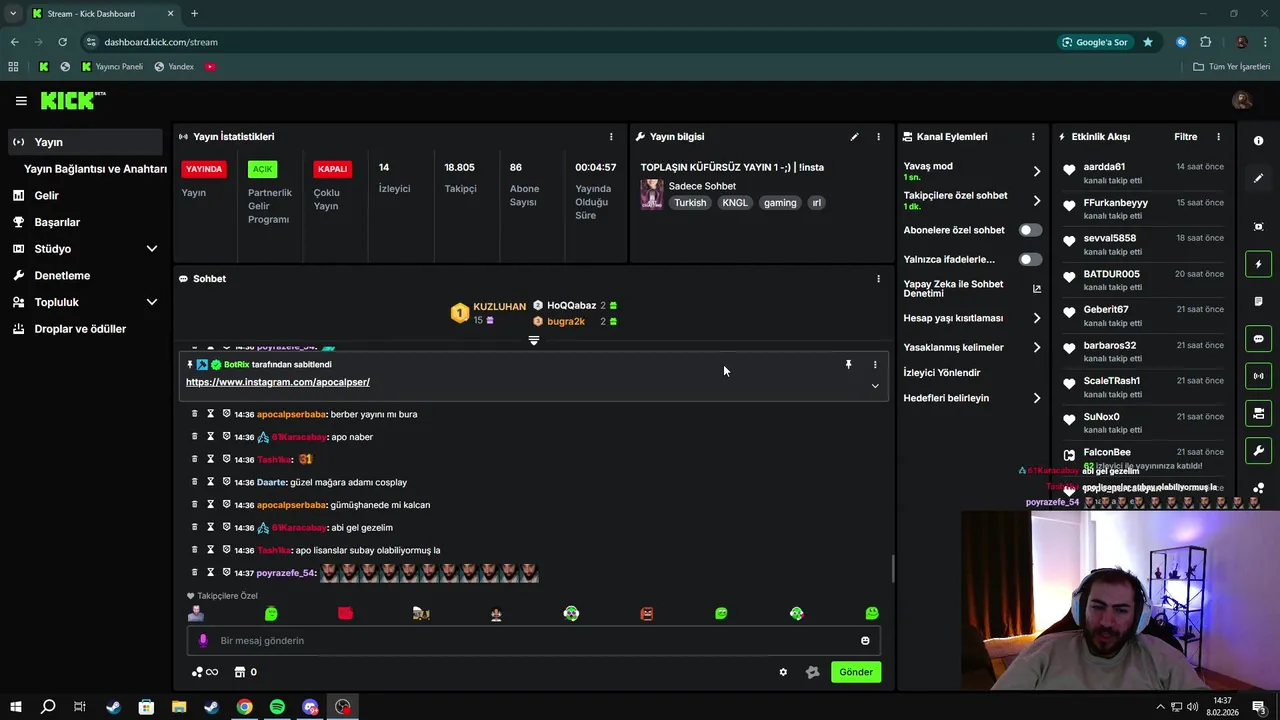Open Etkinlik Akışı panel options menu

[x=1218, y=137]
